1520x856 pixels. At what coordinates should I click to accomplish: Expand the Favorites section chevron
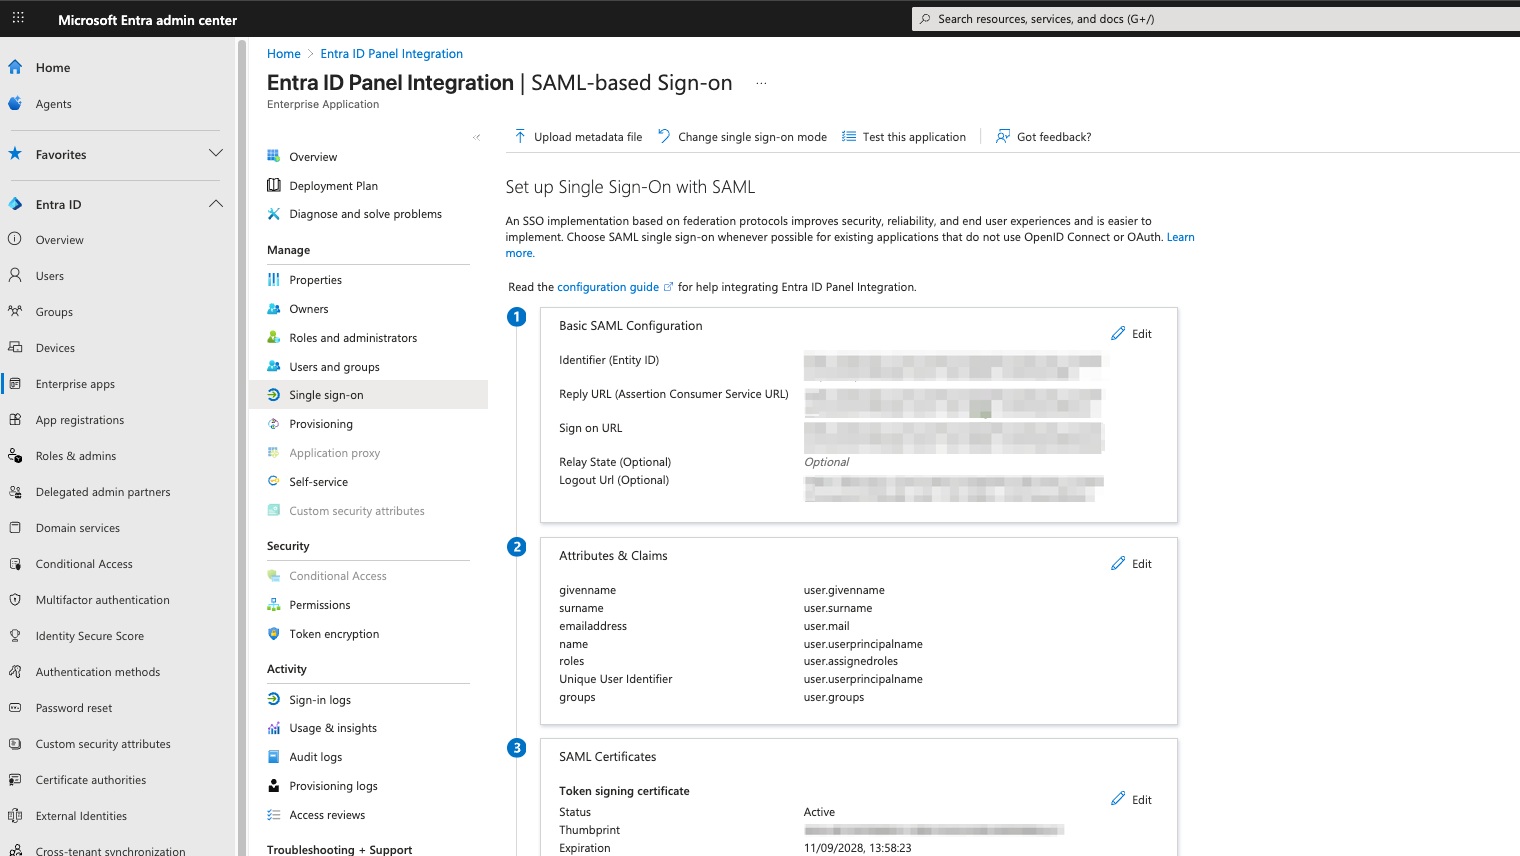tap(215, 154)
